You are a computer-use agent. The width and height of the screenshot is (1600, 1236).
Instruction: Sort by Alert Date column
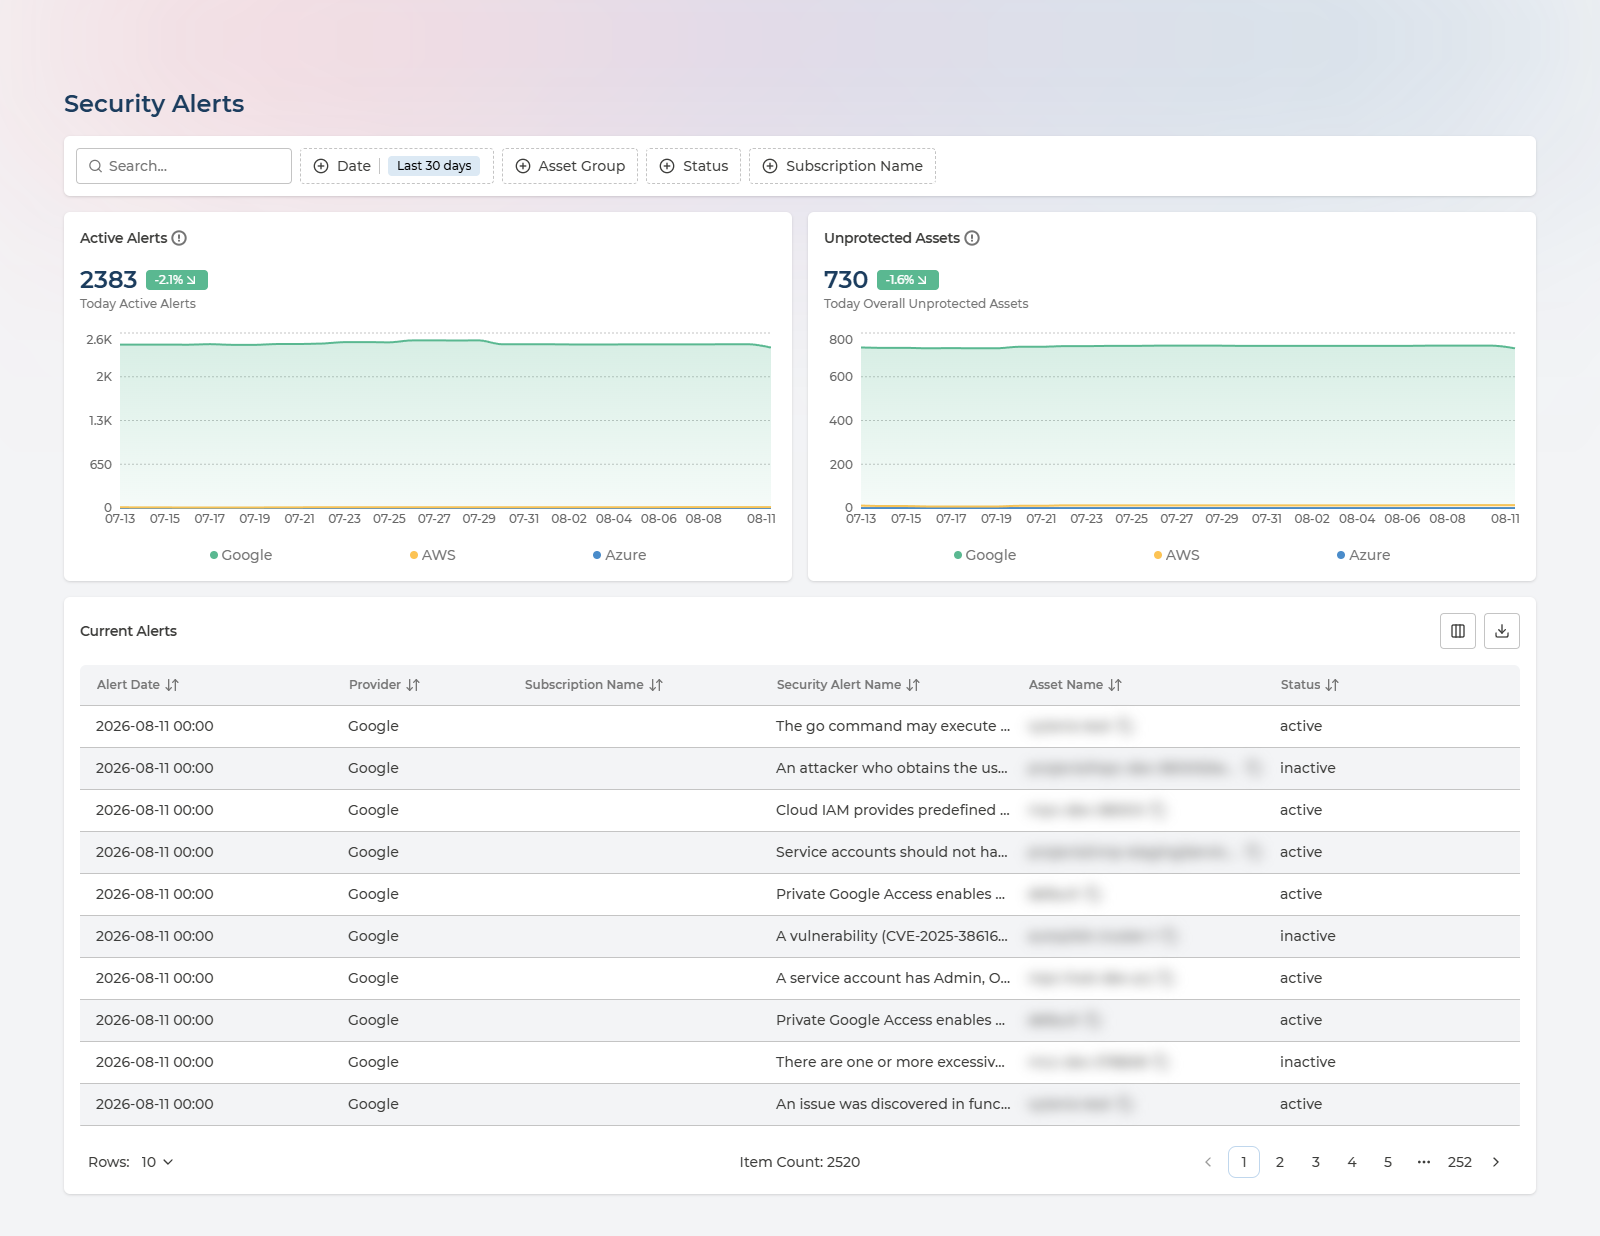(138, 685)
